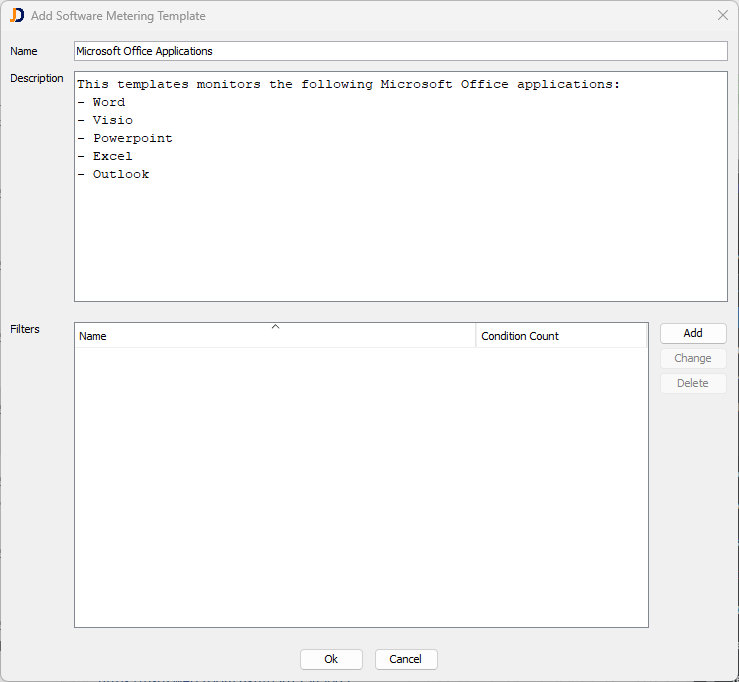Click the disabled Change filter button
Screen dimensions: 739x682
pos(693,358)
